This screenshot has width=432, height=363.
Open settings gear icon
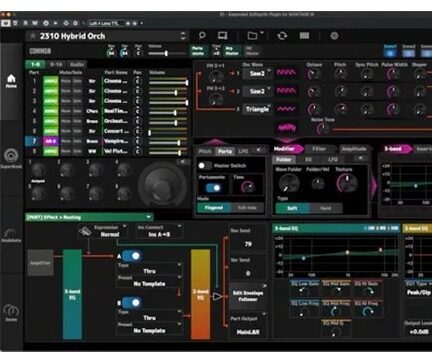pyautogui.click(x=334, y=35)
